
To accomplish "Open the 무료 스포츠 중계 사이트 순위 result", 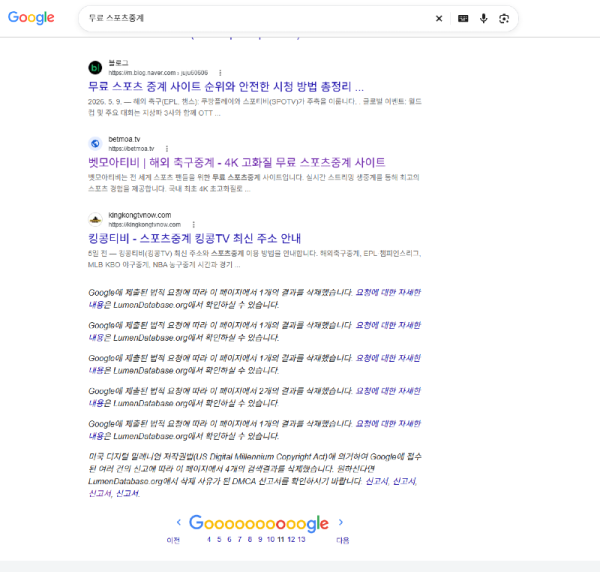I will click(226, 86).
